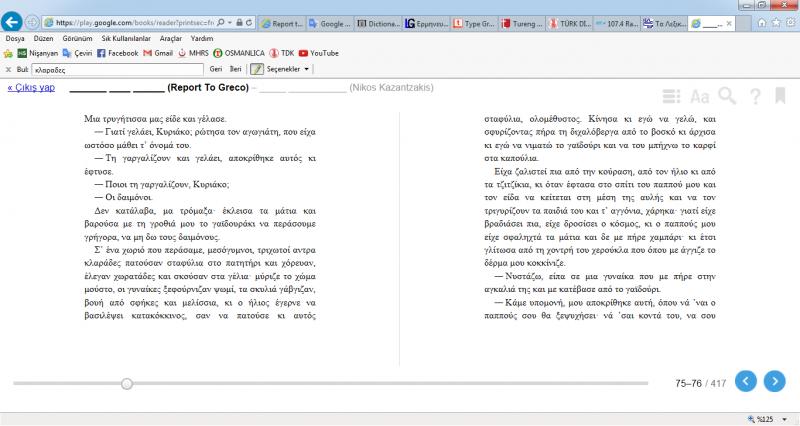Switch to the 'Ερμηνευ...' tab
Image resolution: width=800 pixels, height=426 pixels.
427,23
